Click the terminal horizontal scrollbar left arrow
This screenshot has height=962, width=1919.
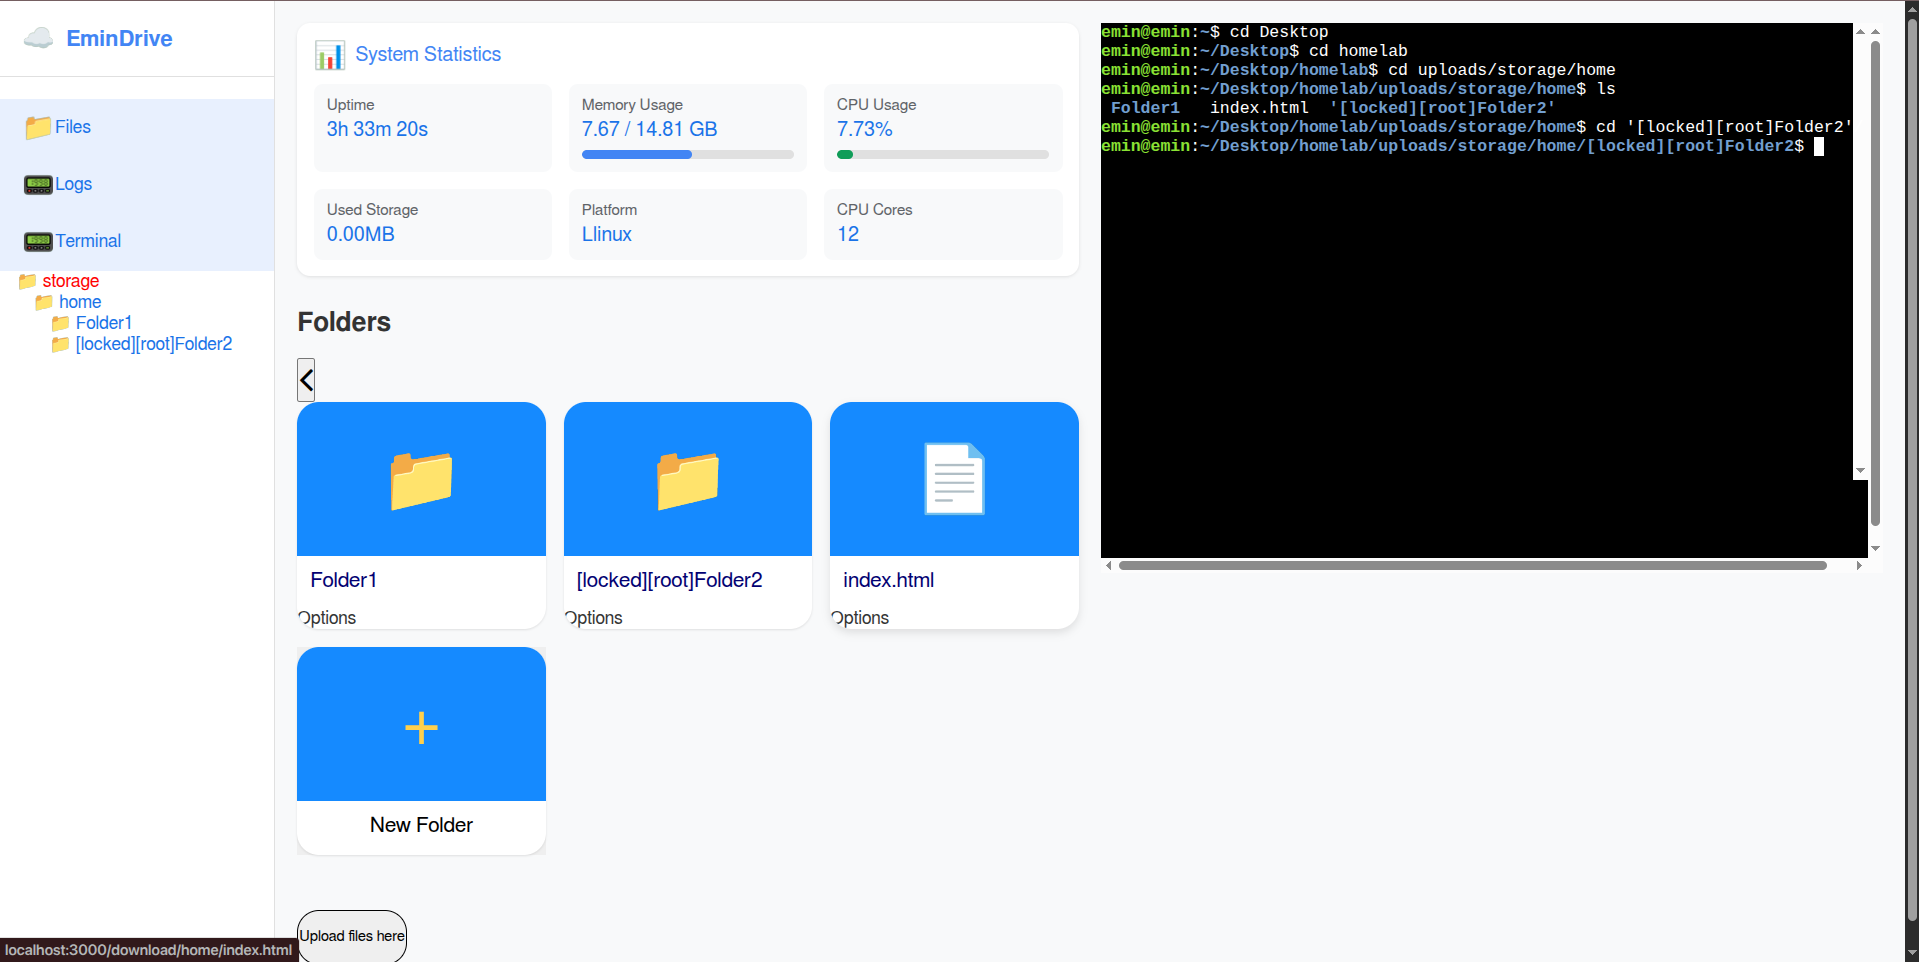[1108, 566]
